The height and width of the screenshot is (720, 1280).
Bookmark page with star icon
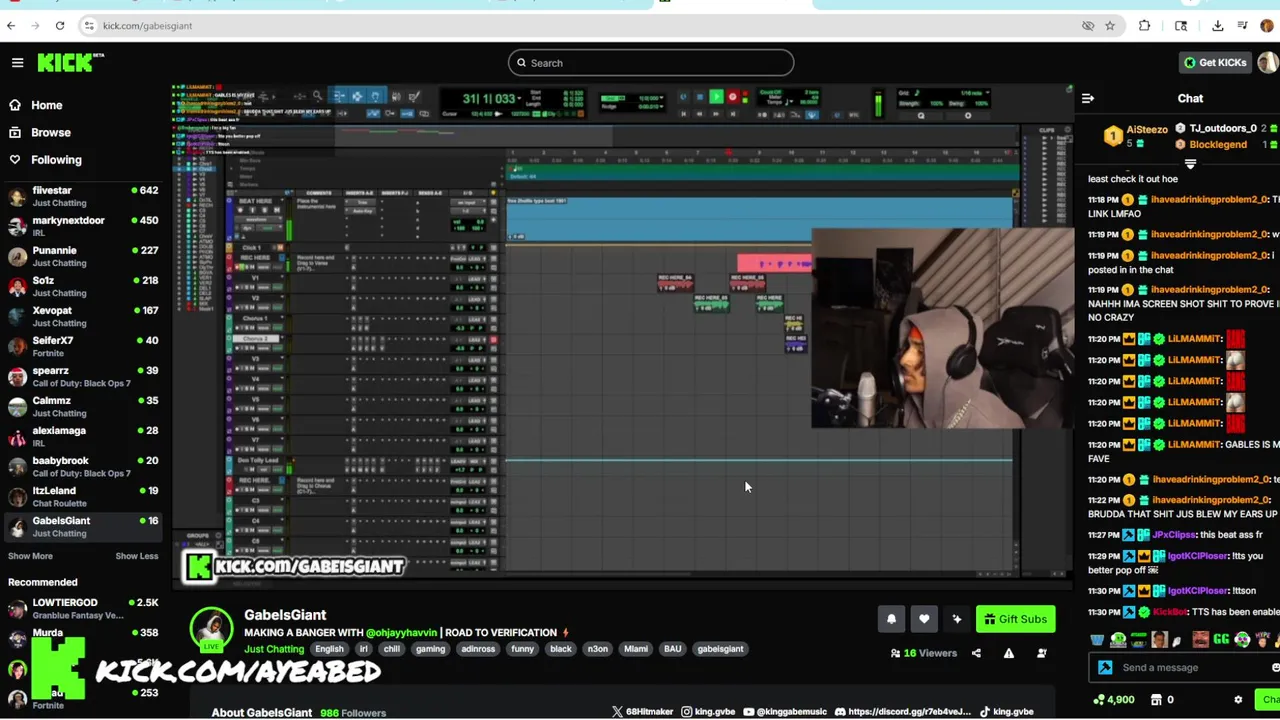click(1110, 26)
